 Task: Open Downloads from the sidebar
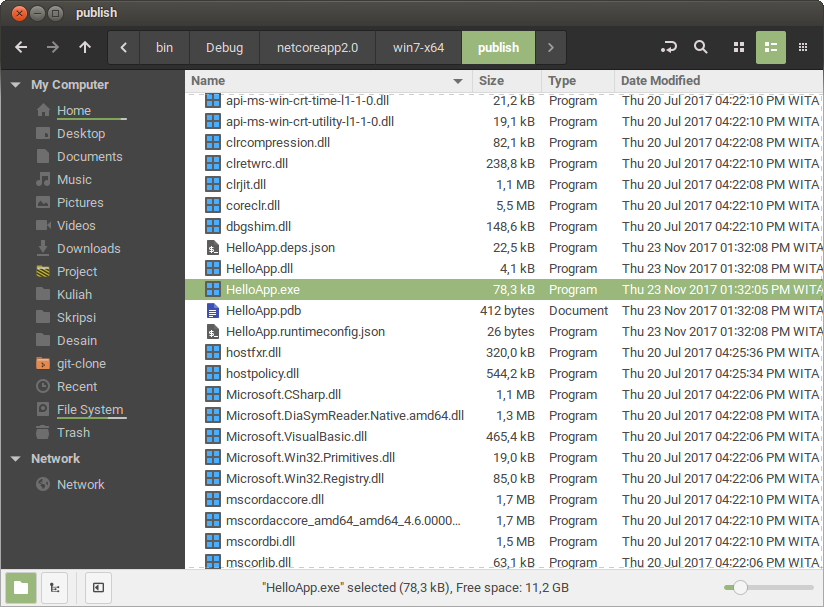88,249
